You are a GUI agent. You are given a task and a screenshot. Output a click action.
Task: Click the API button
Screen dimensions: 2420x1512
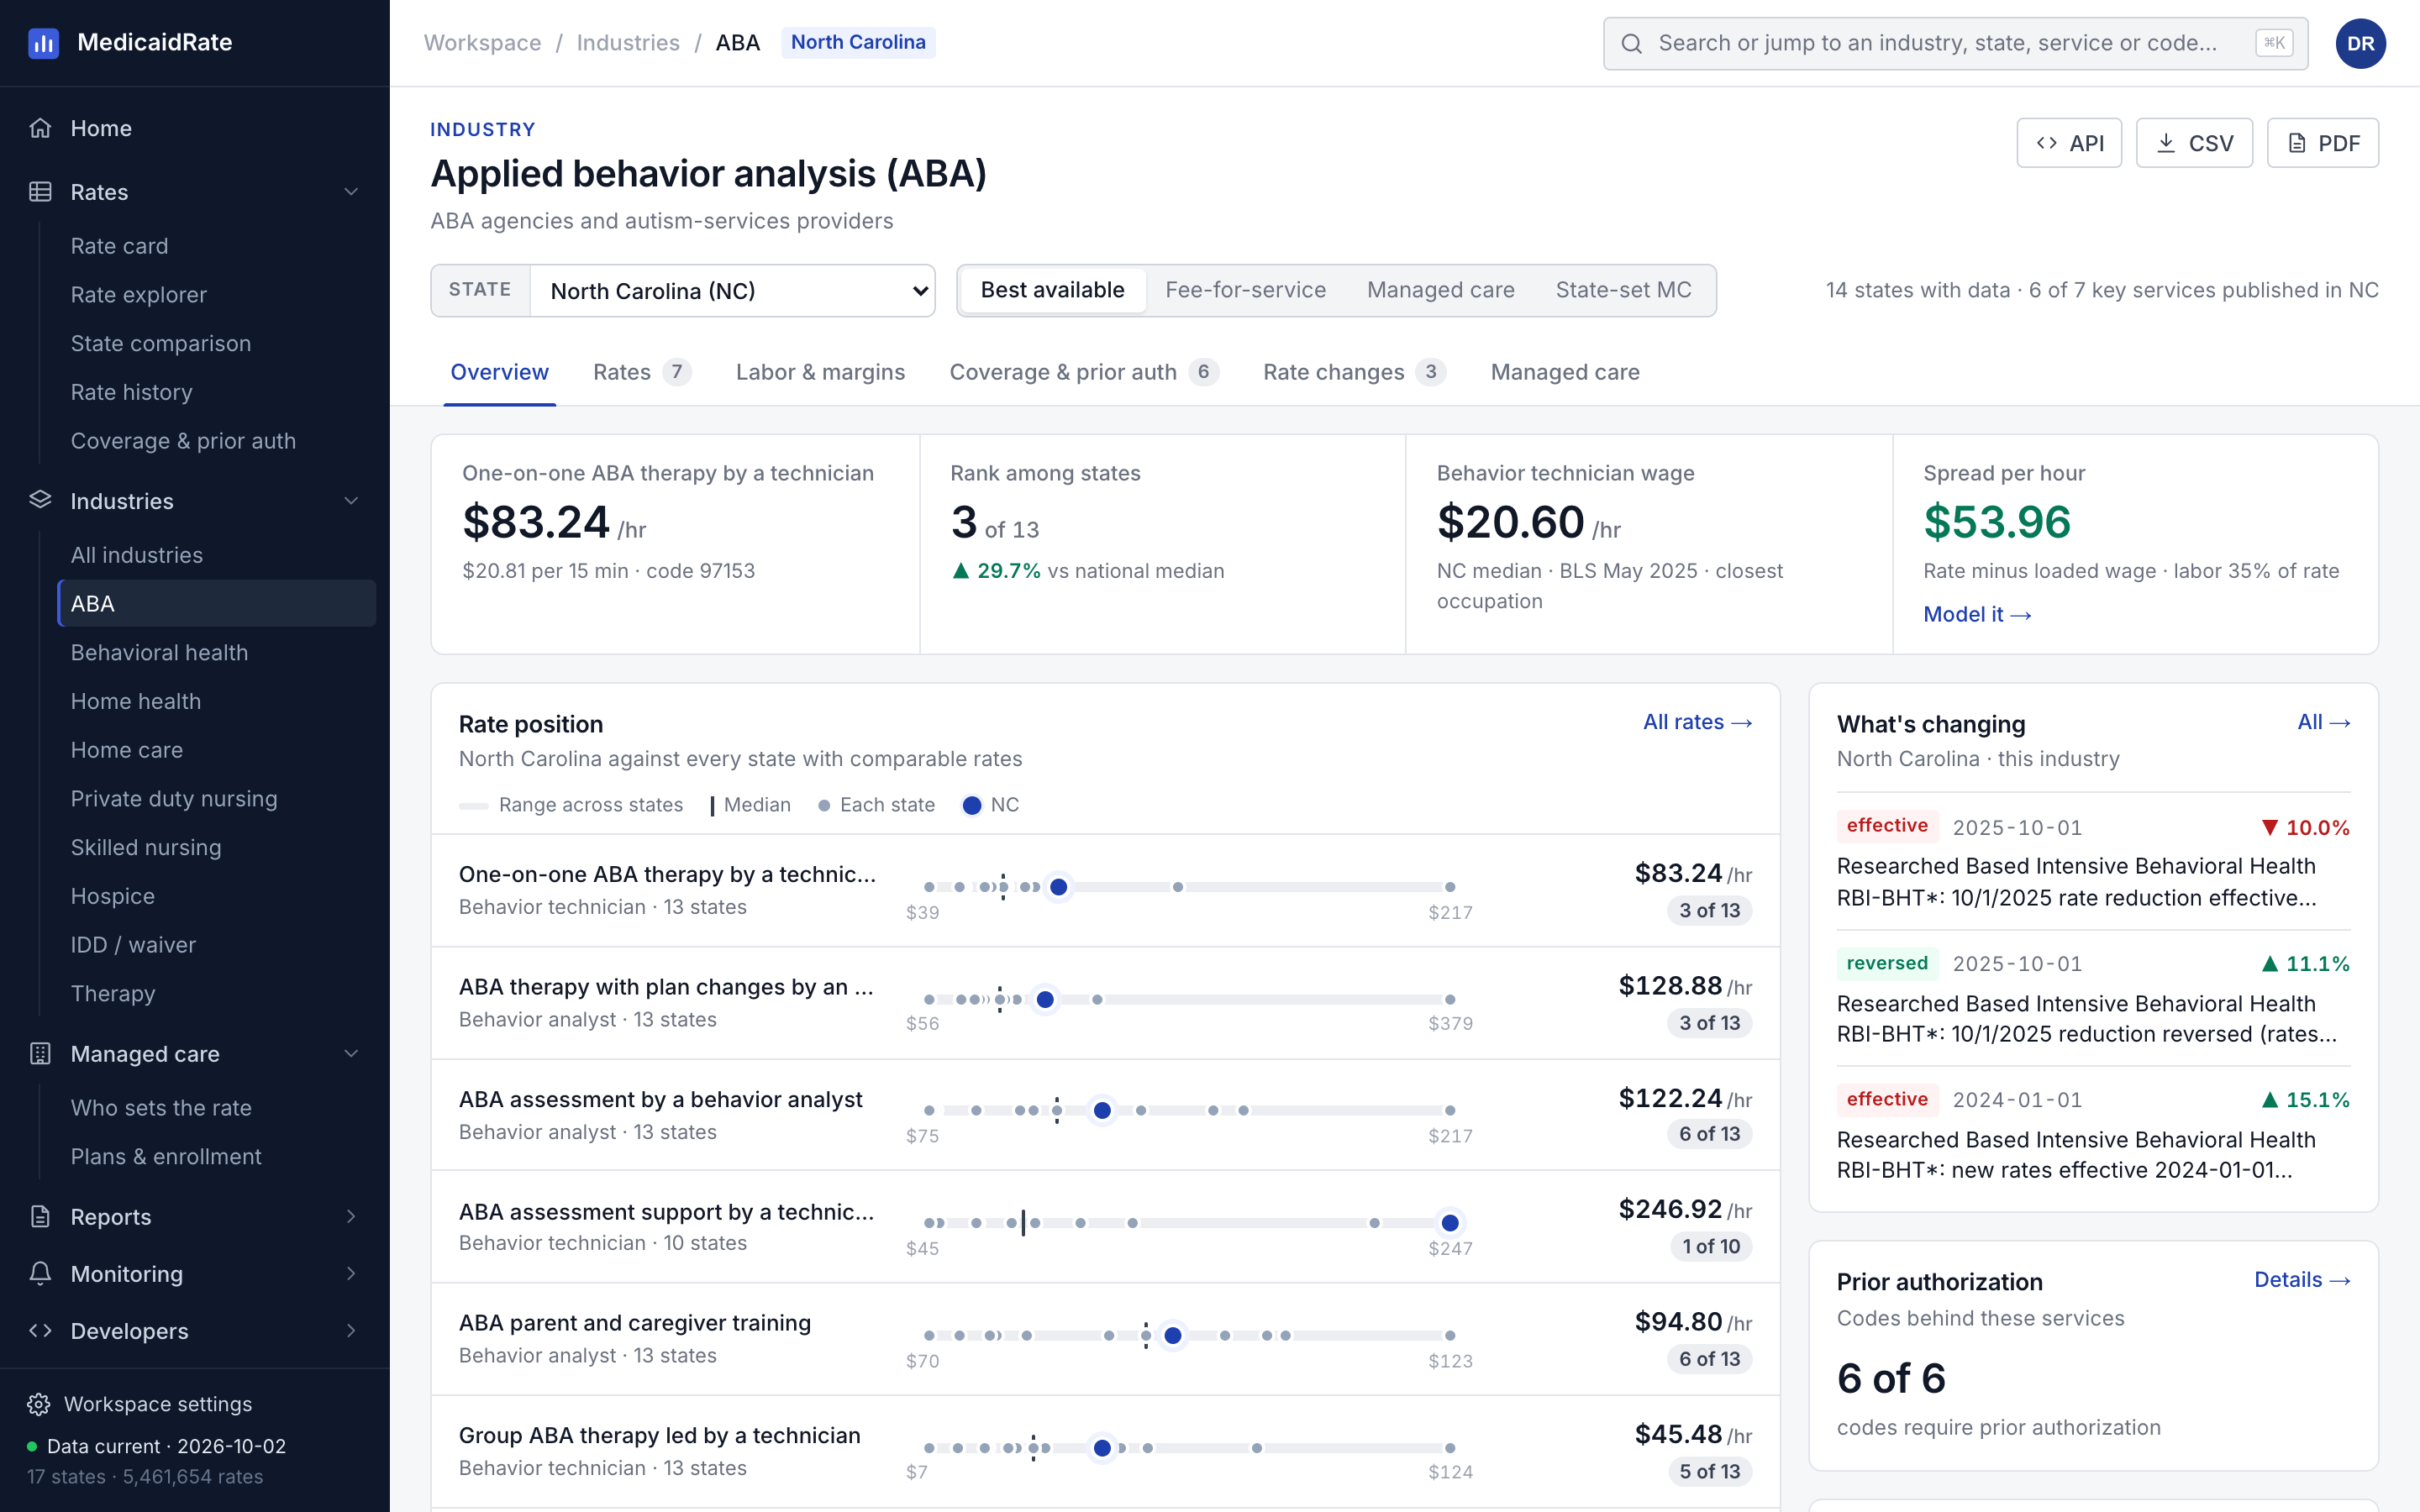click(2069, 143)
